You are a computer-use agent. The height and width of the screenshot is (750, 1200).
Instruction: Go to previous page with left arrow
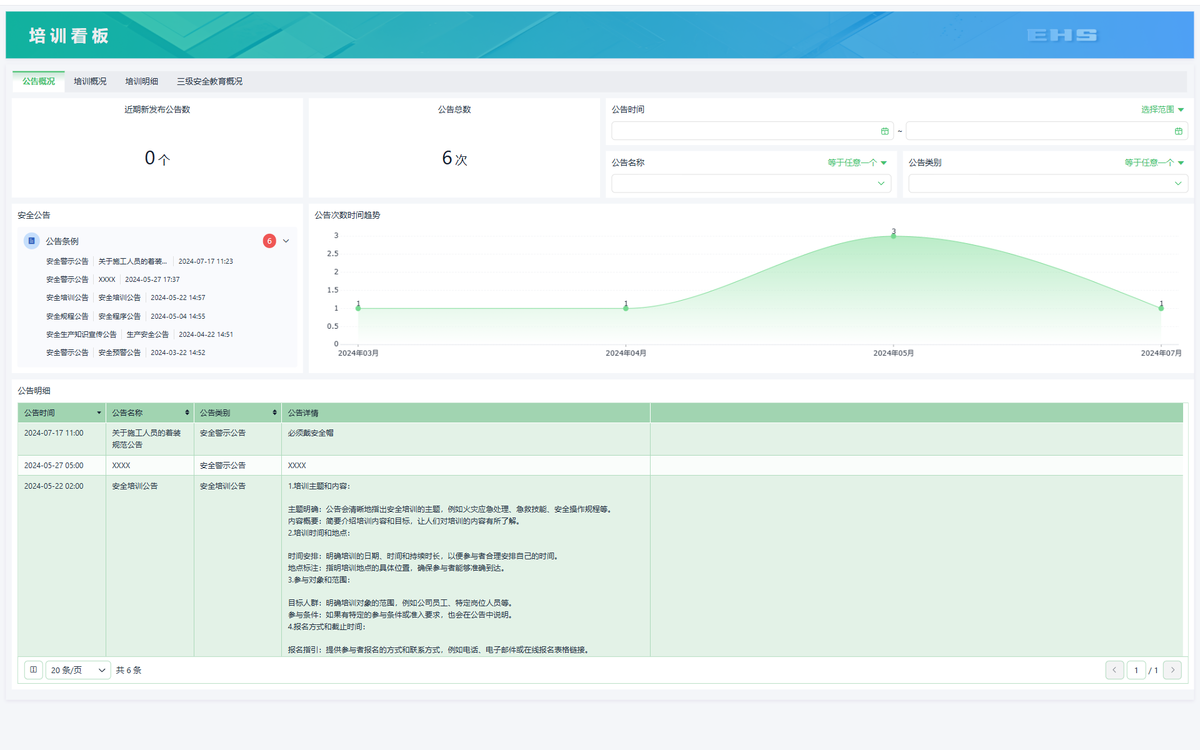tap(1114, 670)
